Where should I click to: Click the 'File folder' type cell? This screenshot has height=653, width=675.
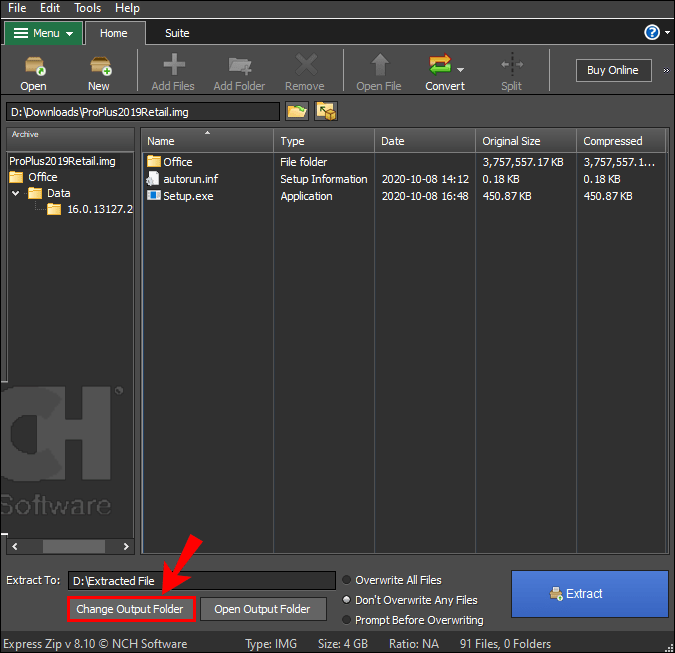303,162
